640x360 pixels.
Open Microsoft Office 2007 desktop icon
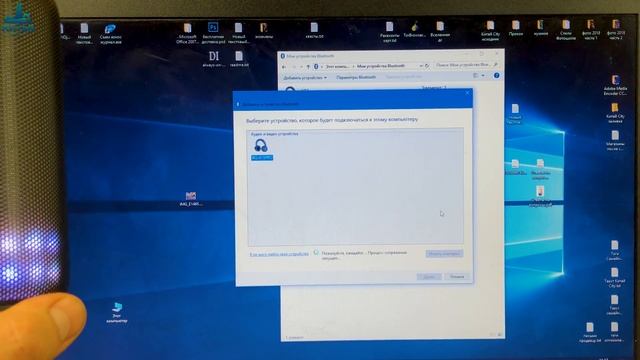tap(187, 33)
